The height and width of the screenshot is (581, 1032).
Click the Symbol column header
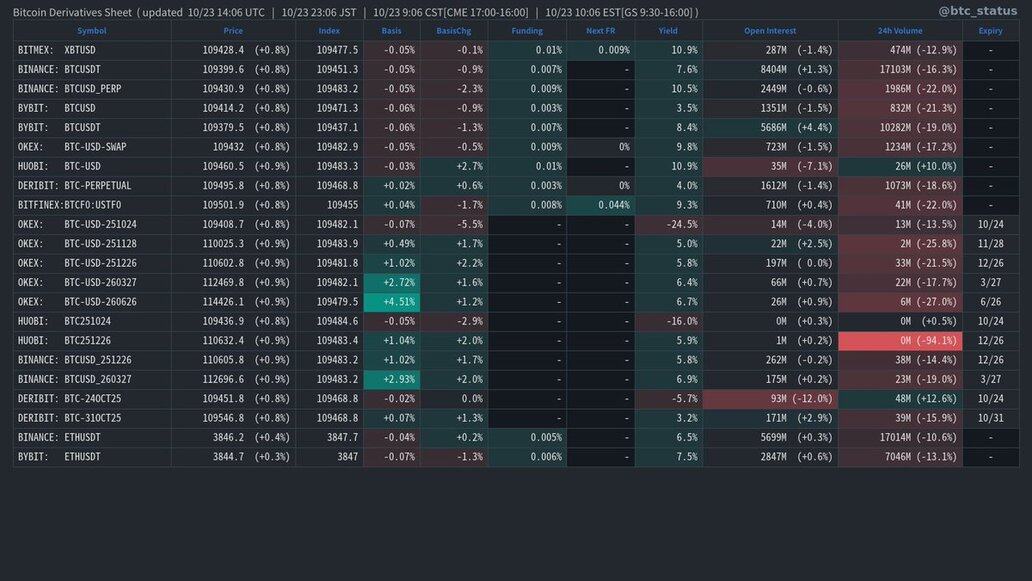pos(91,31)
